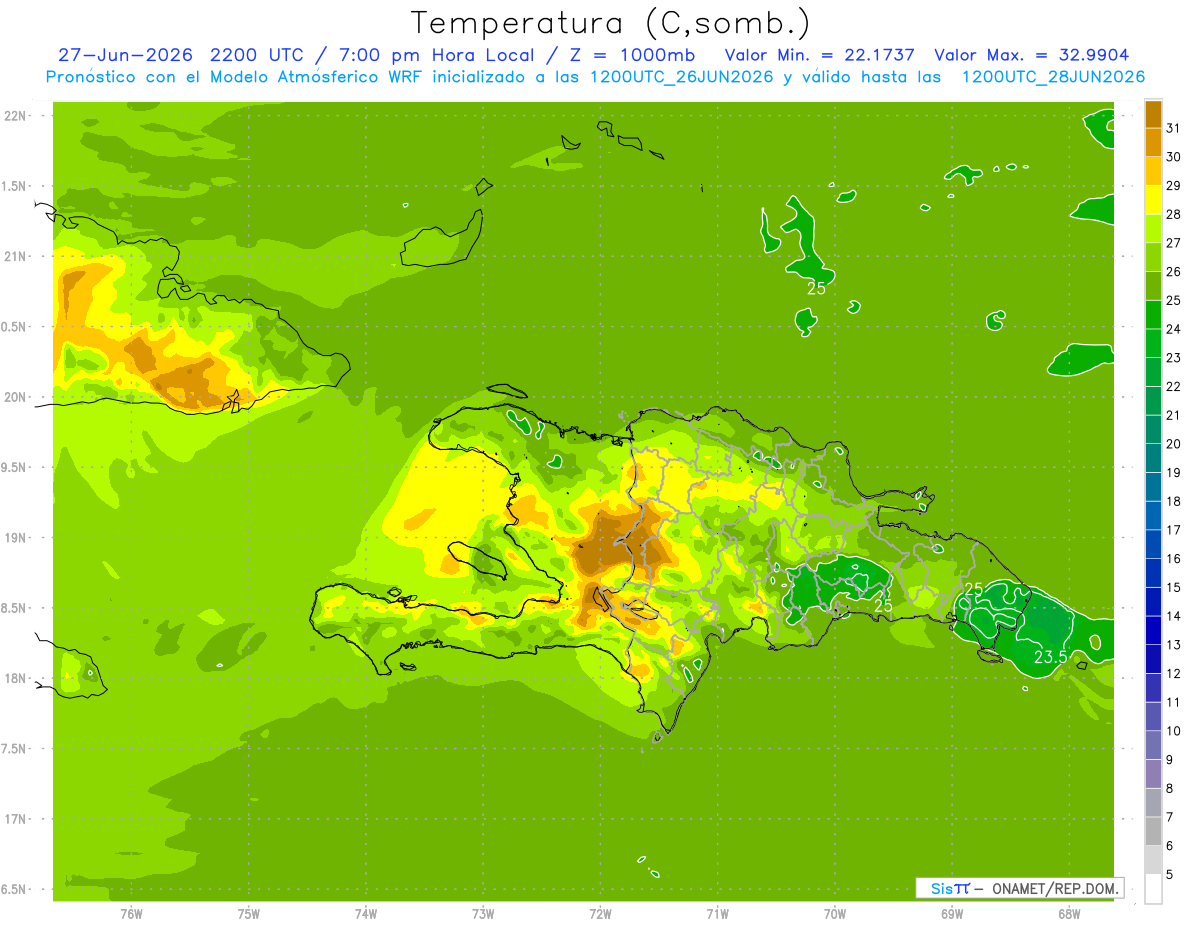Image resolution: width=1200 pixels, height=927 pixels.
Task: Click the color scale label '28'
Action: (1174, 213)
